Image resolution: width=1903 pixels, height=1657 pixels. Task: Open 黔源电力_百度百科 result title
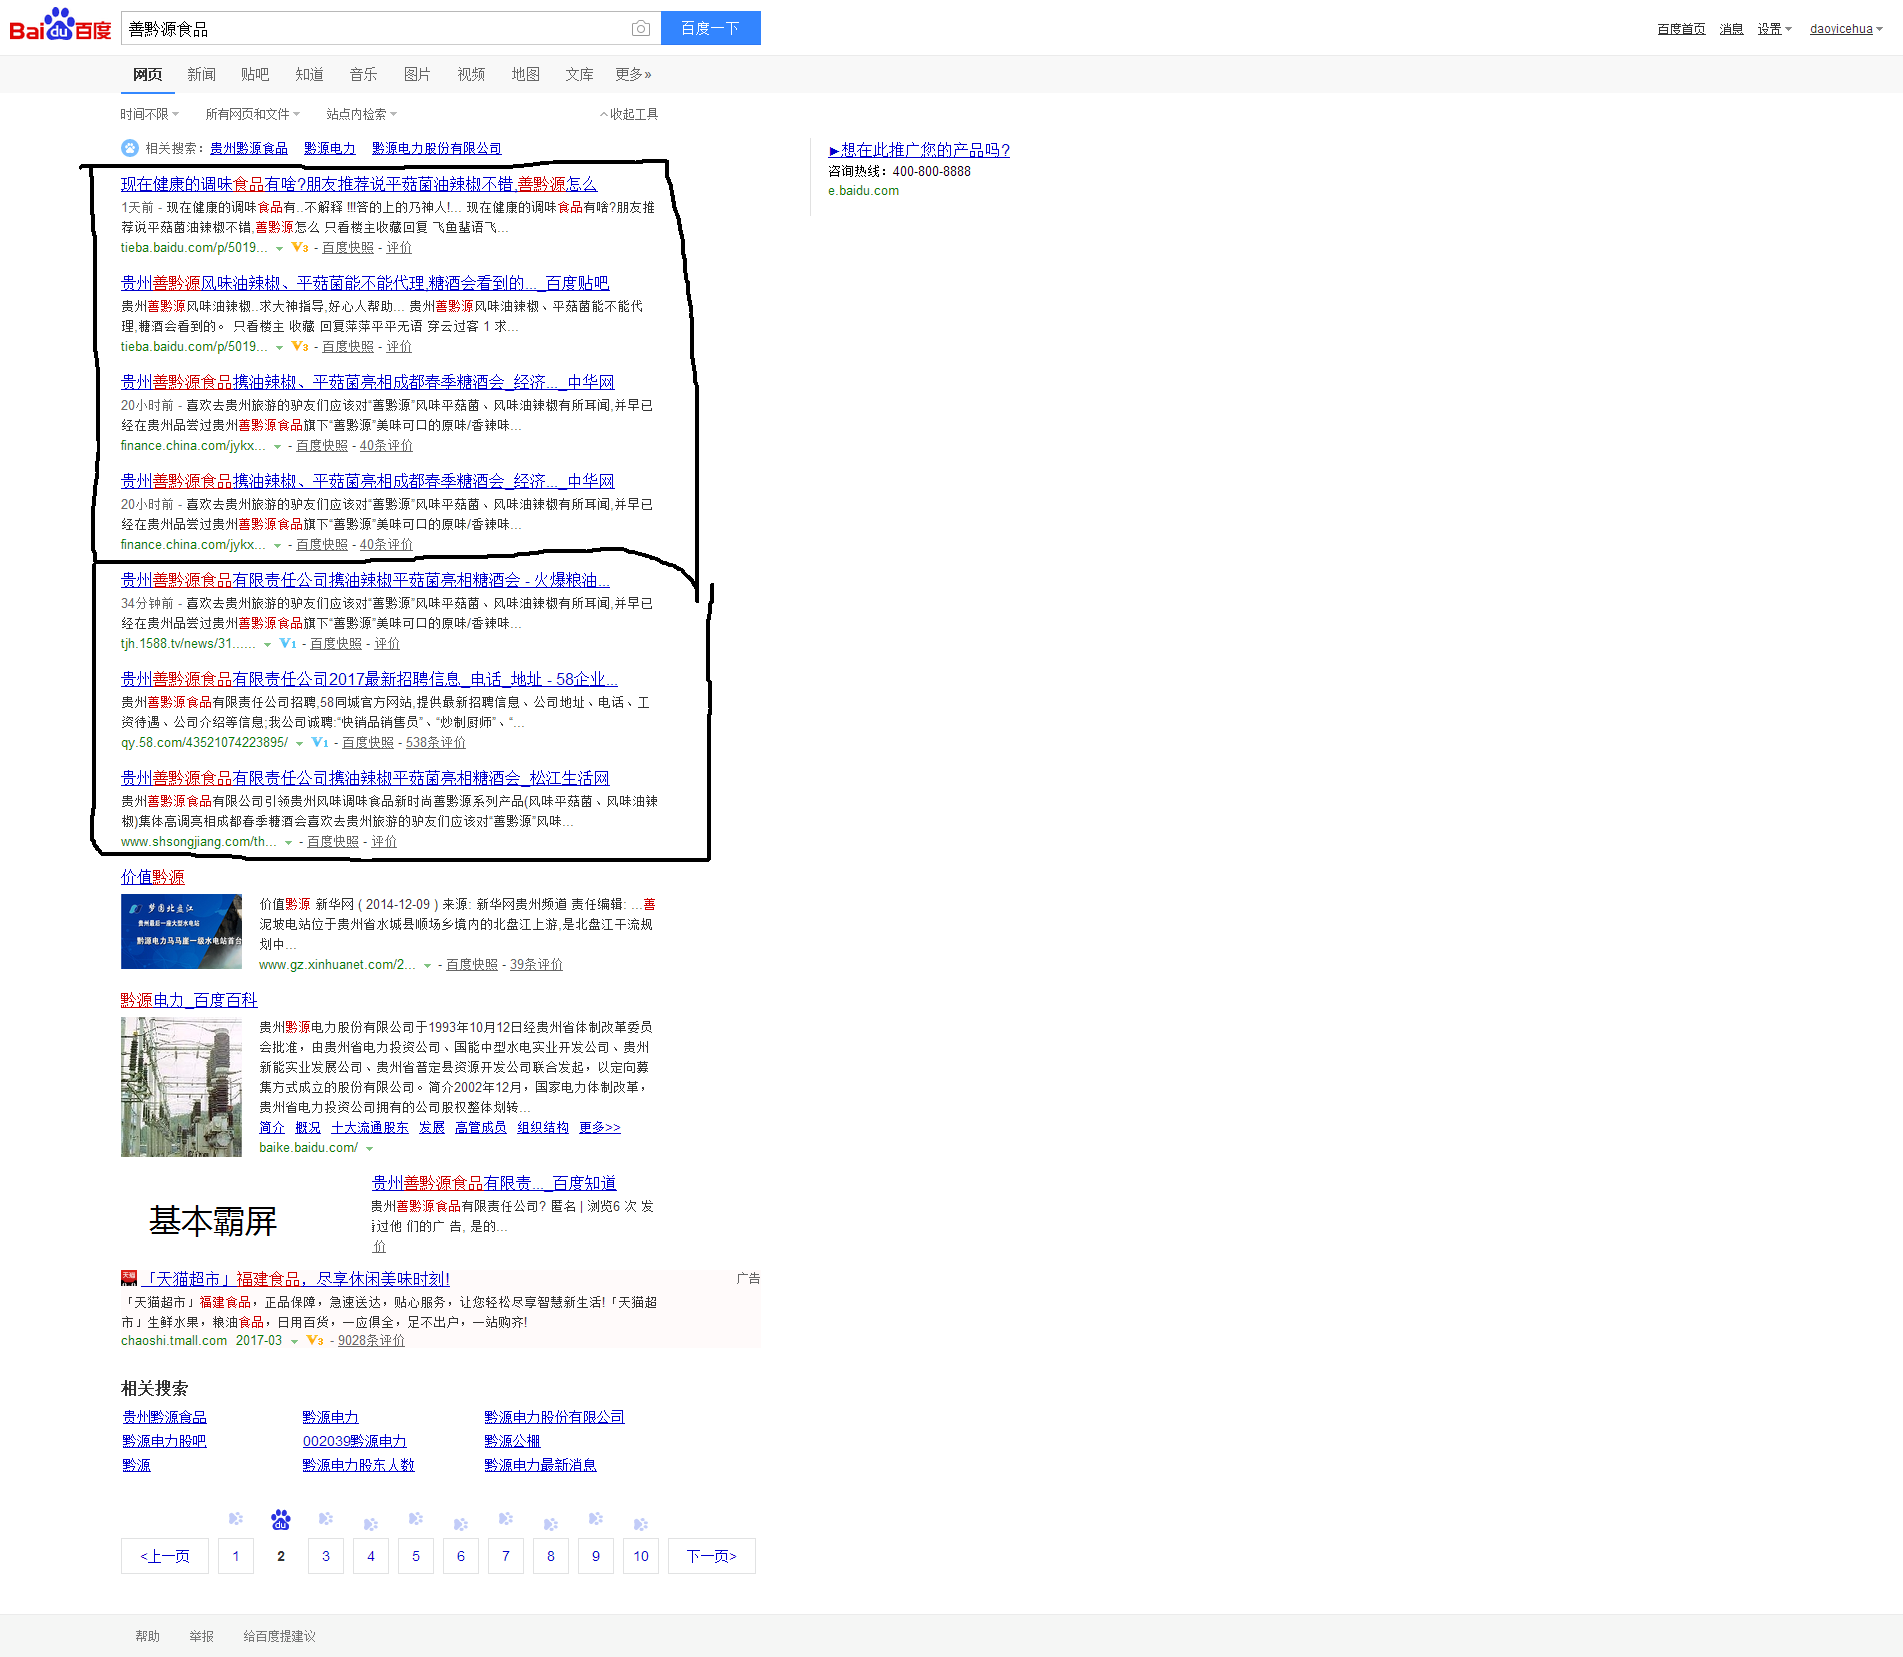click(x=189, y=1000)
